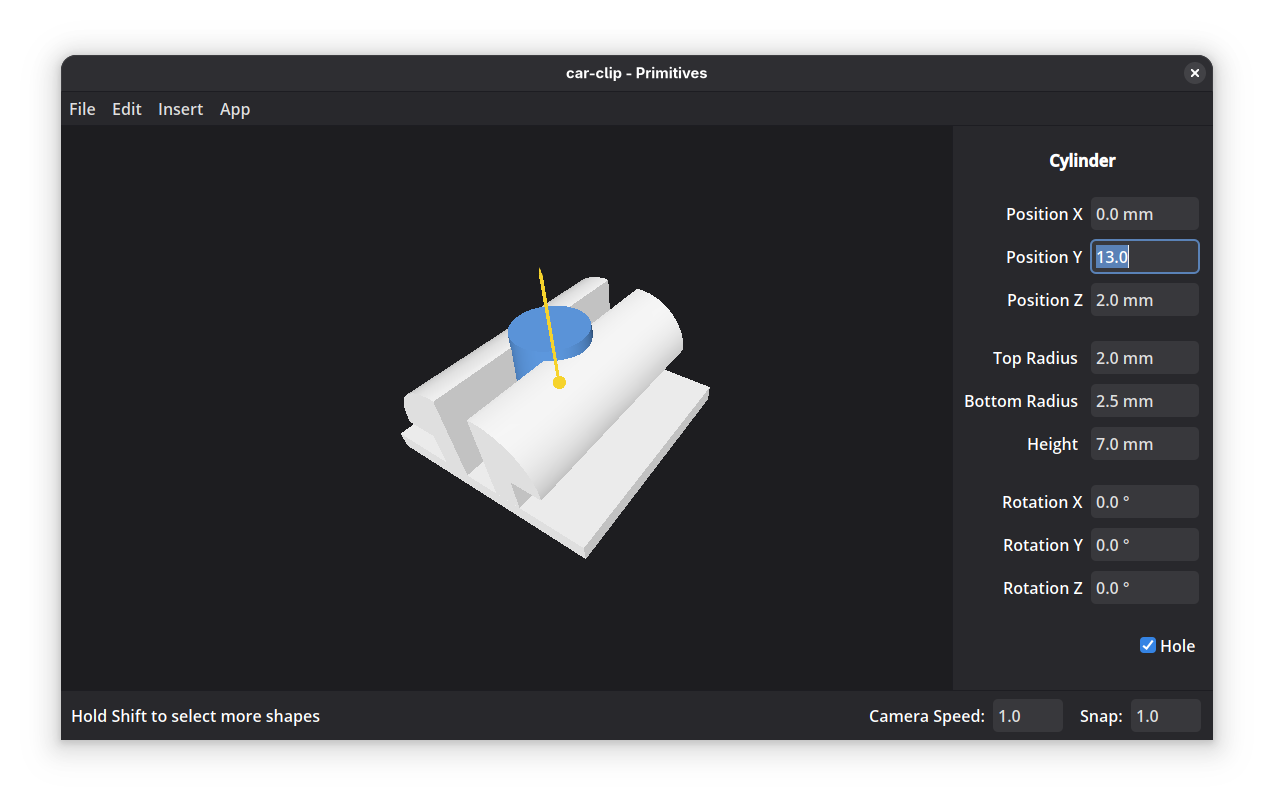Image resolution: width=1274 pixels, height=807 pixels.
Task: Click the Snap value field
Action: click(1165, 716)
